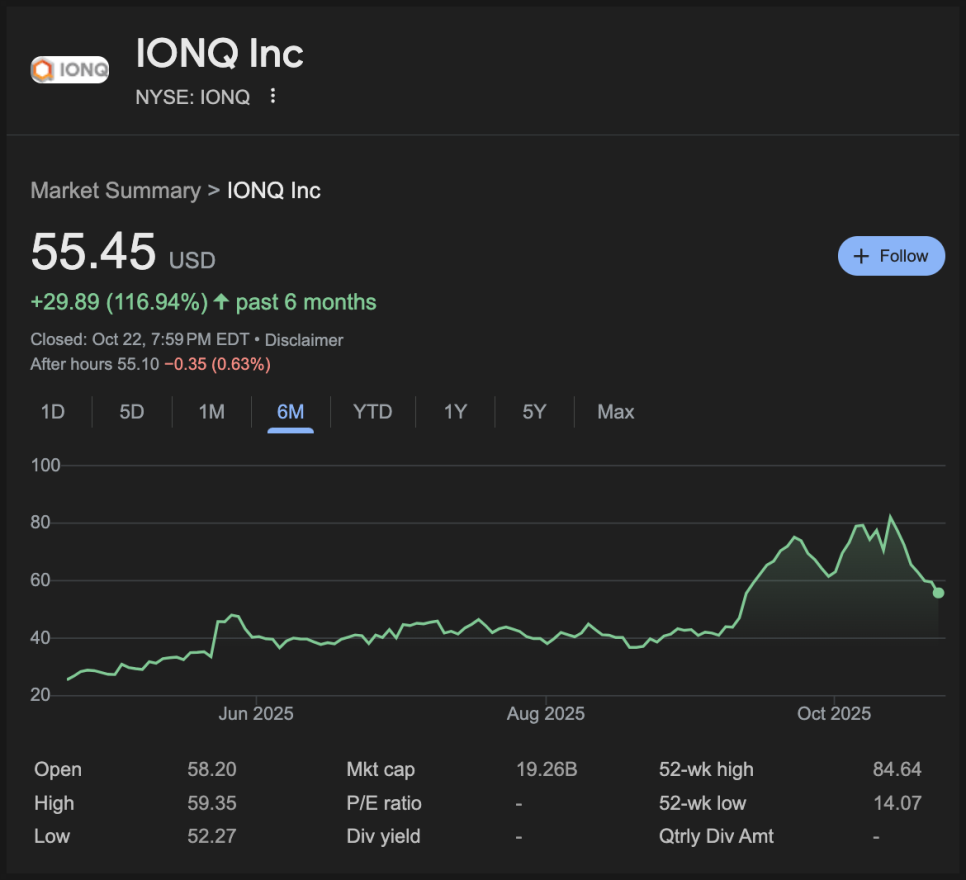Click the green up-arrow change indicator
966x880 pixels.
click(221, 302)
